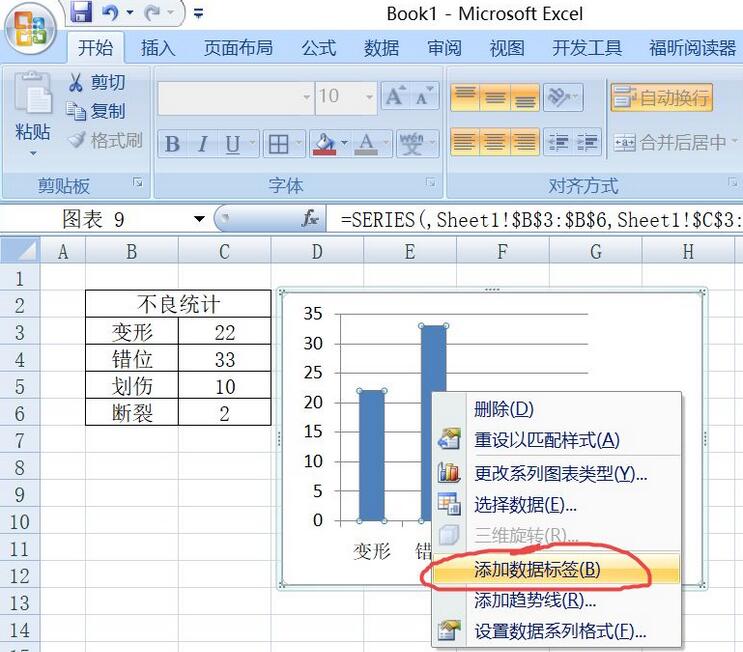The height and width of the screenshot is (652, 743).
Task: Open text orientation options
Action: pos(562,98)
